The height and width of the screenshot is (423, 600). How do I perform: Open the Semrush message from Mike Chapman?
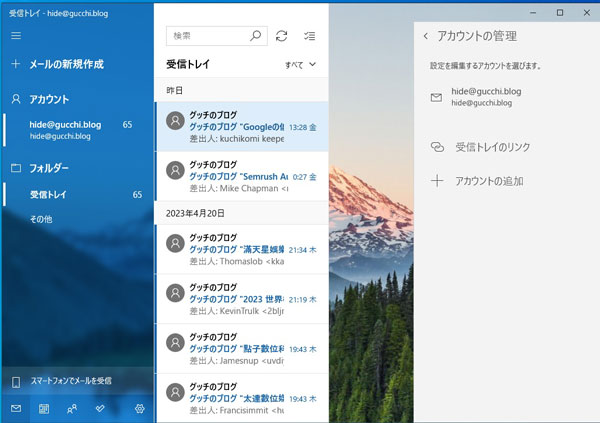point(242,176)
